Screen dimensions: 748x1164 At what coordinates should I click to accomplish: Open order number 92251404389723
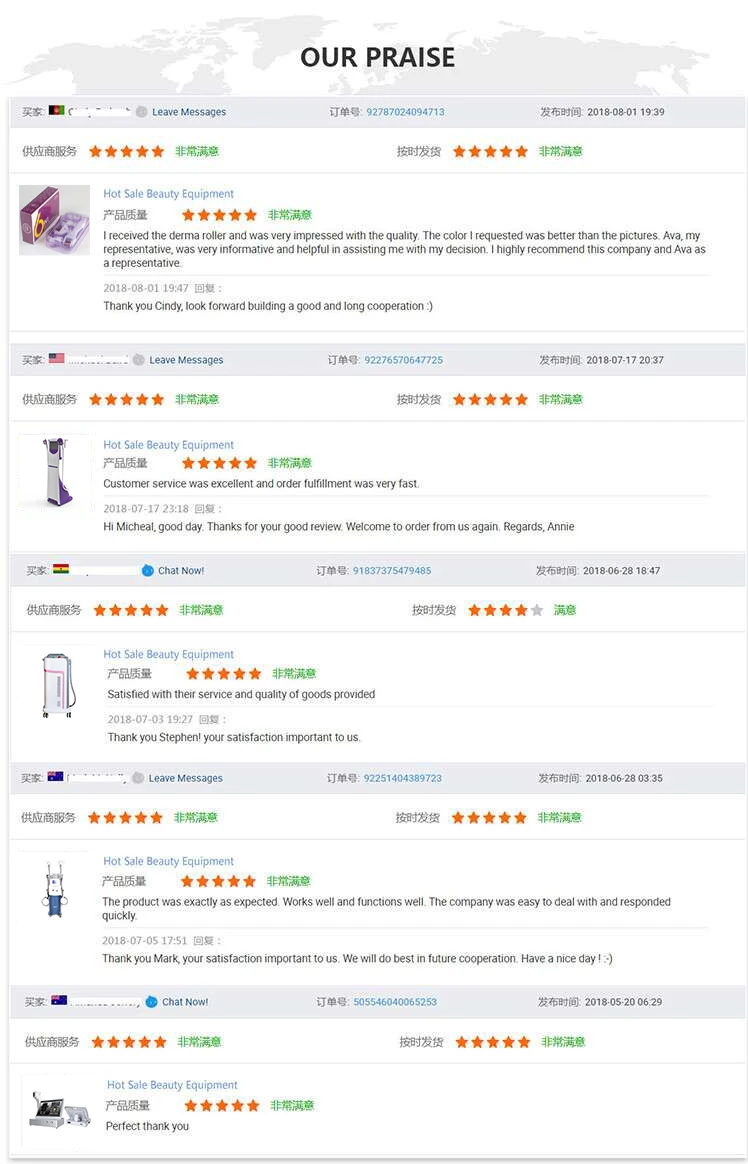pos(402,778)
